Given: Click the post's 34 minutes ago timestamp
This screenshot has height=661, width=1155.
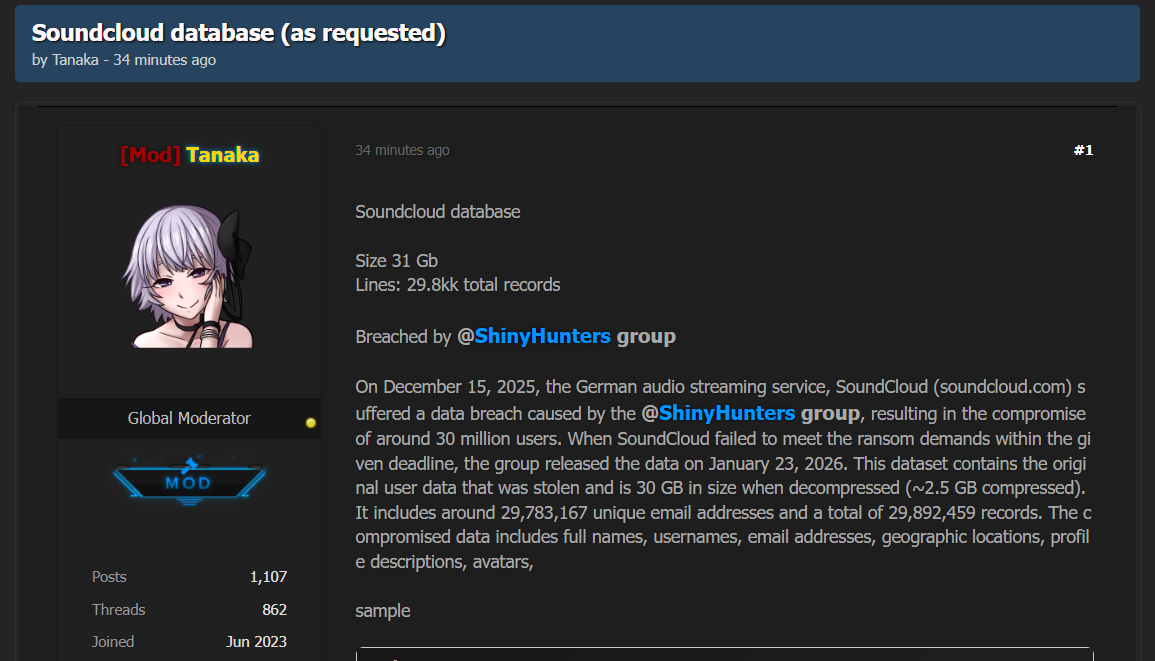Looking at the screenshot, I should 402,150.
